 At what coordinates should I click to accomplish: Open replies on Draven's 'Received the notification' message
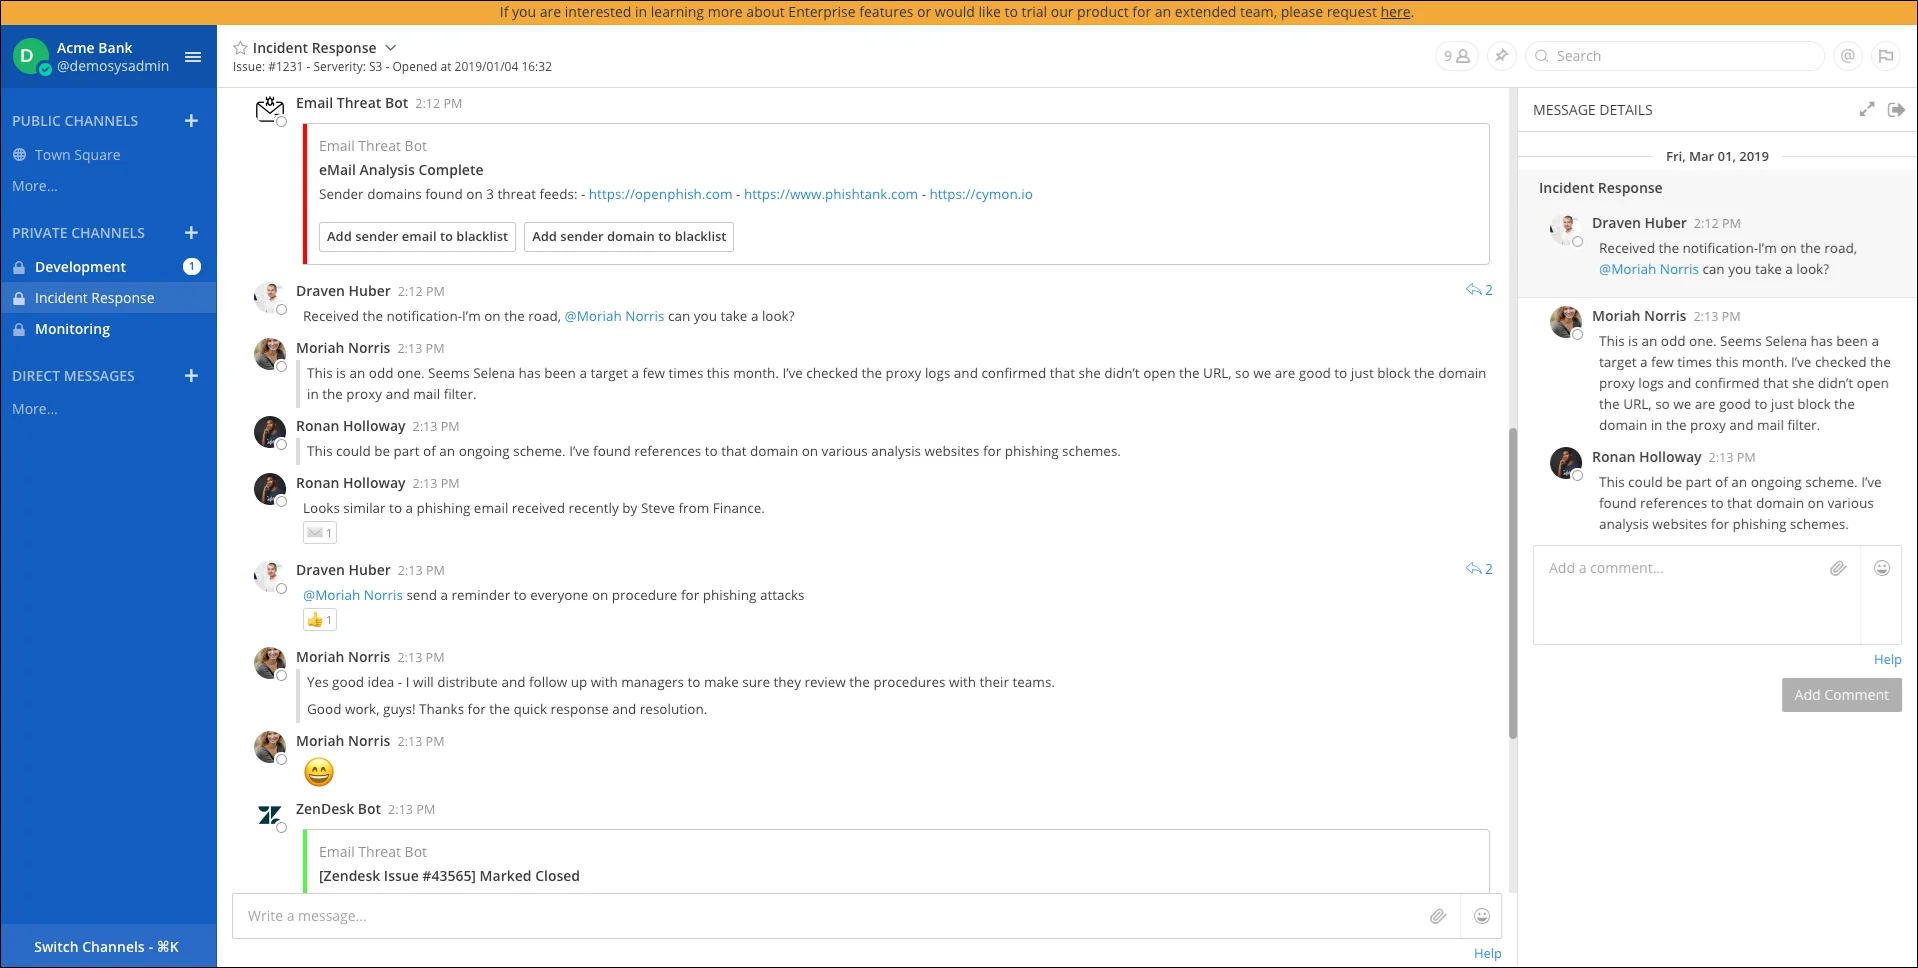pos(1479,290)
